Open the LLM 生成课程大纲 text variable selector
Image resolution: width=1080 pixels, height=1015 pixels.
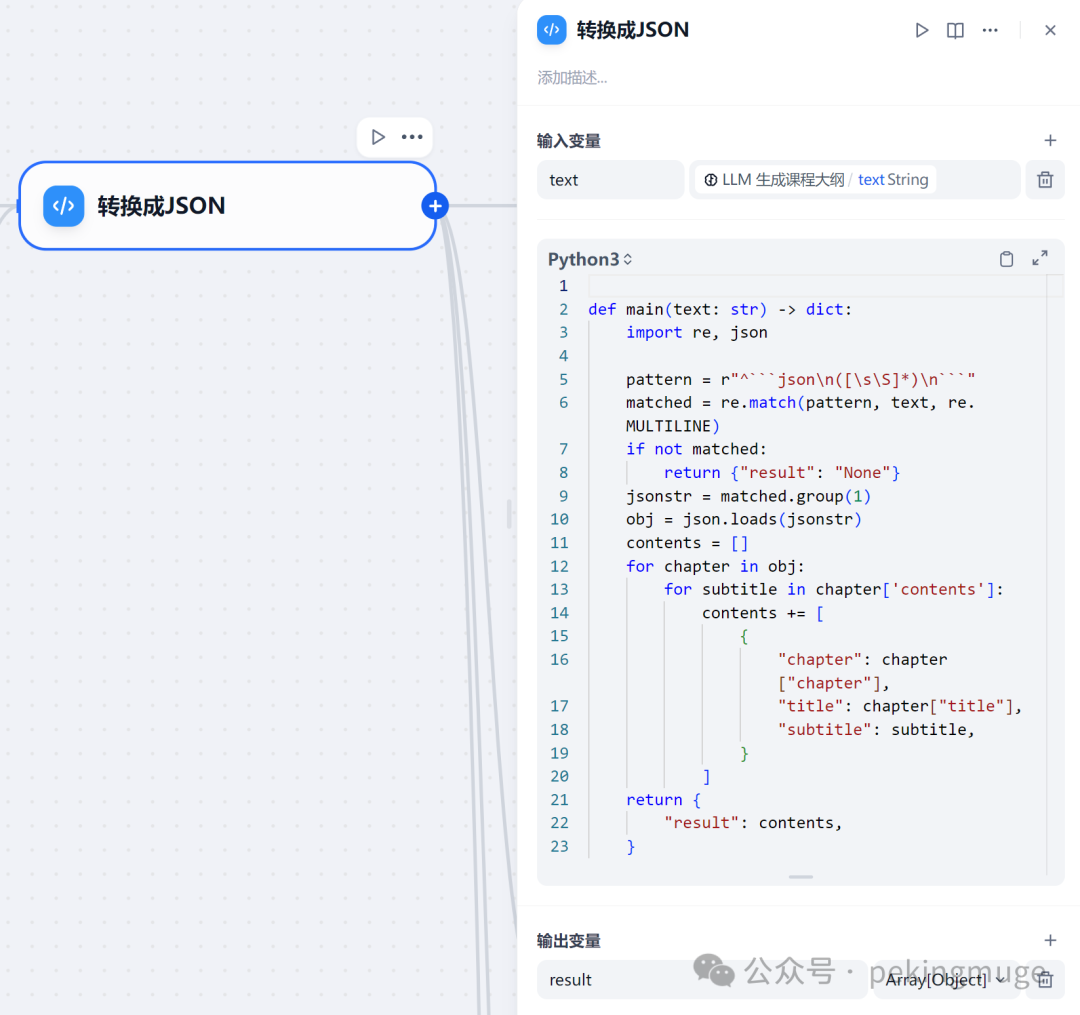point(854,180)
